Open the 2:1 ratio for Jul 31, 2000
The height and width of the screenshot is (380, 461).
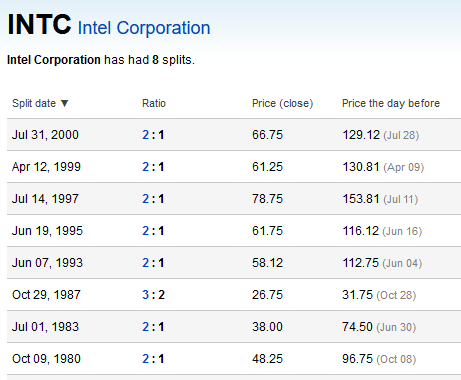[x=153, y=135]
